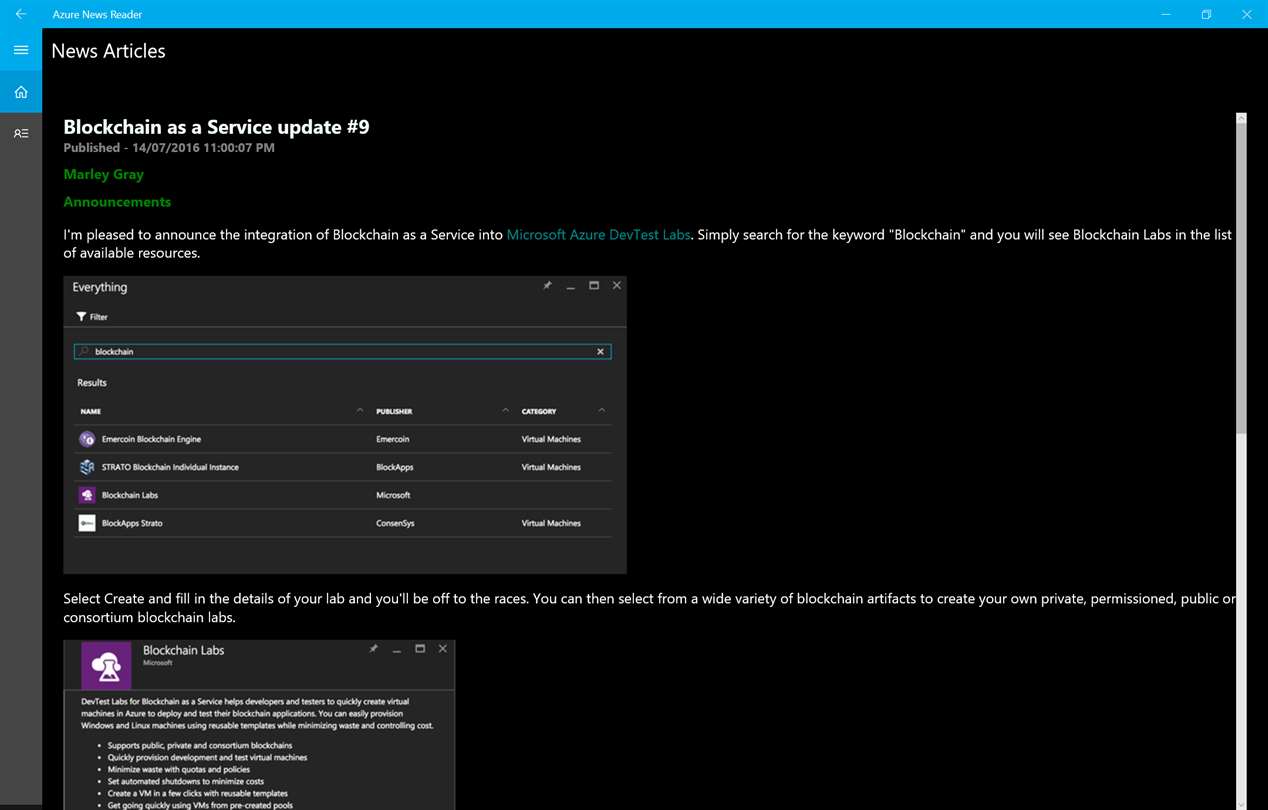Screen dimensions: 1268x810
Task: Open the hamburger navigation menu
Action: (x=21, y=50)
